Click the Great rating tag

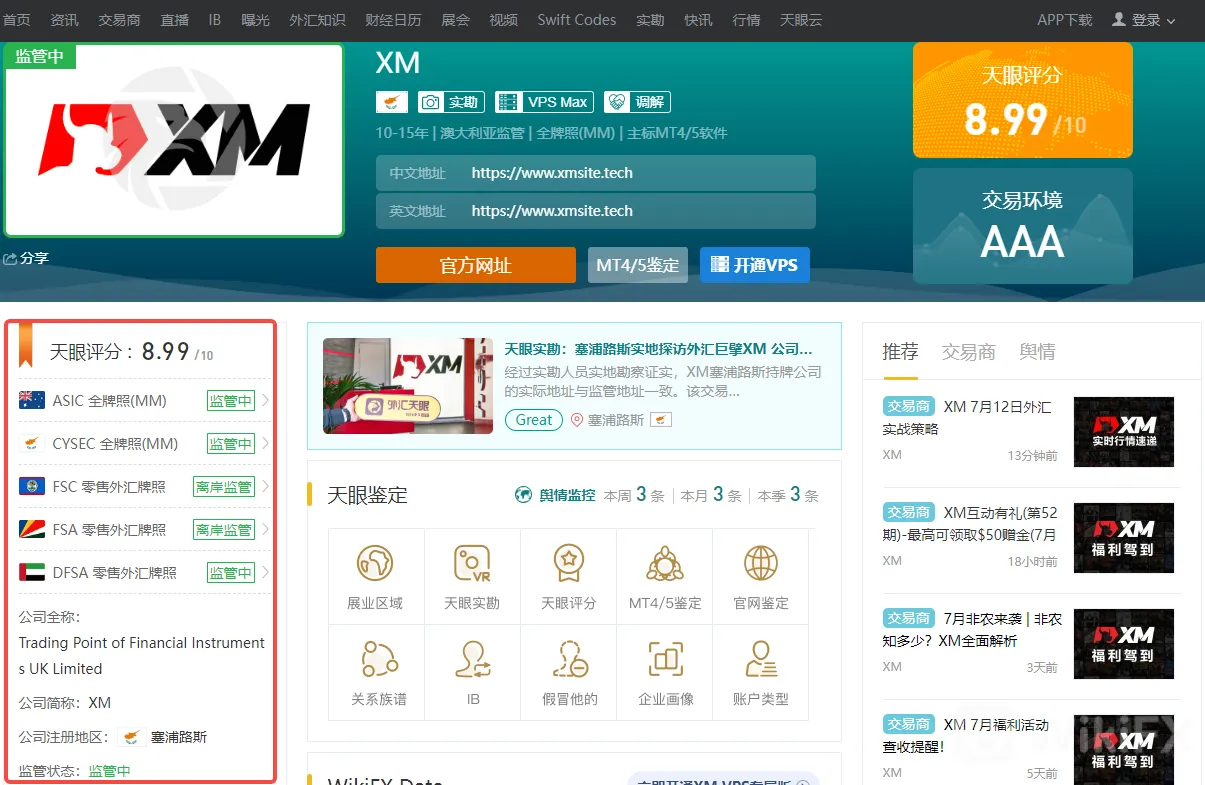533,420
